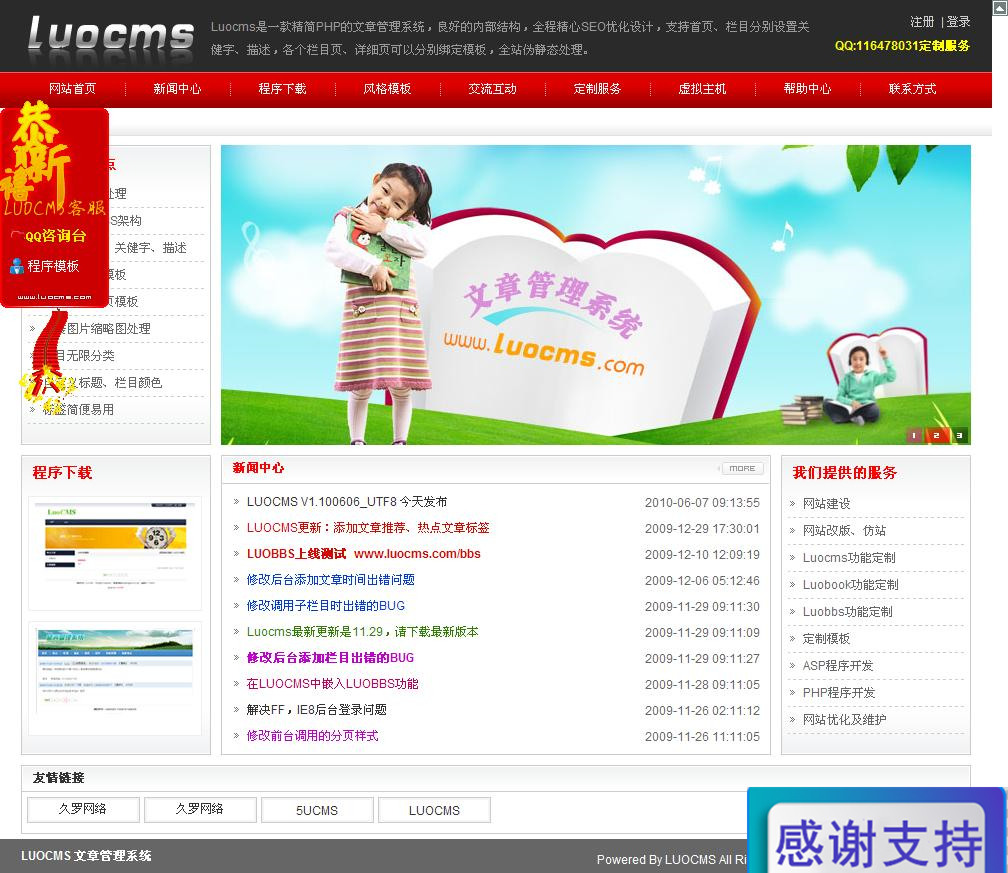This screenshot has width=1008, height=873.
Task: Open 定制服务 in the navigation bar
Action: pos(597,89)
